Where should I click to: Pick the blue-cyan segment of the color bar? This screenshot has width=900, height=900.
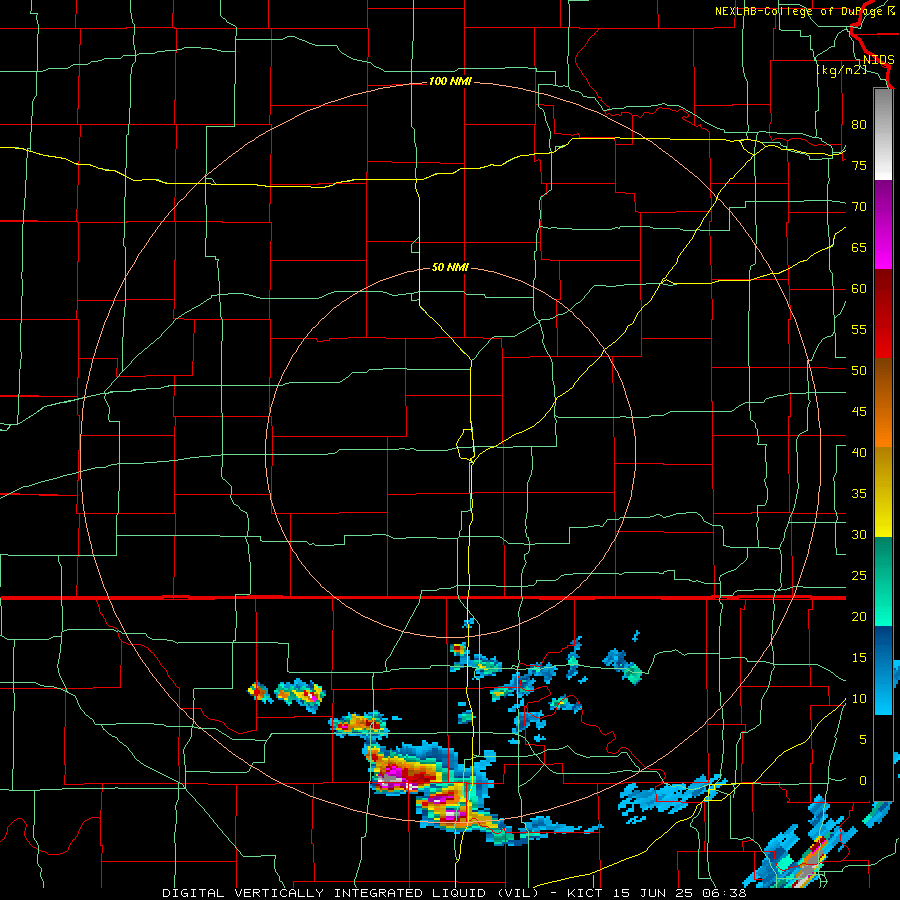[x=883, y=670]
